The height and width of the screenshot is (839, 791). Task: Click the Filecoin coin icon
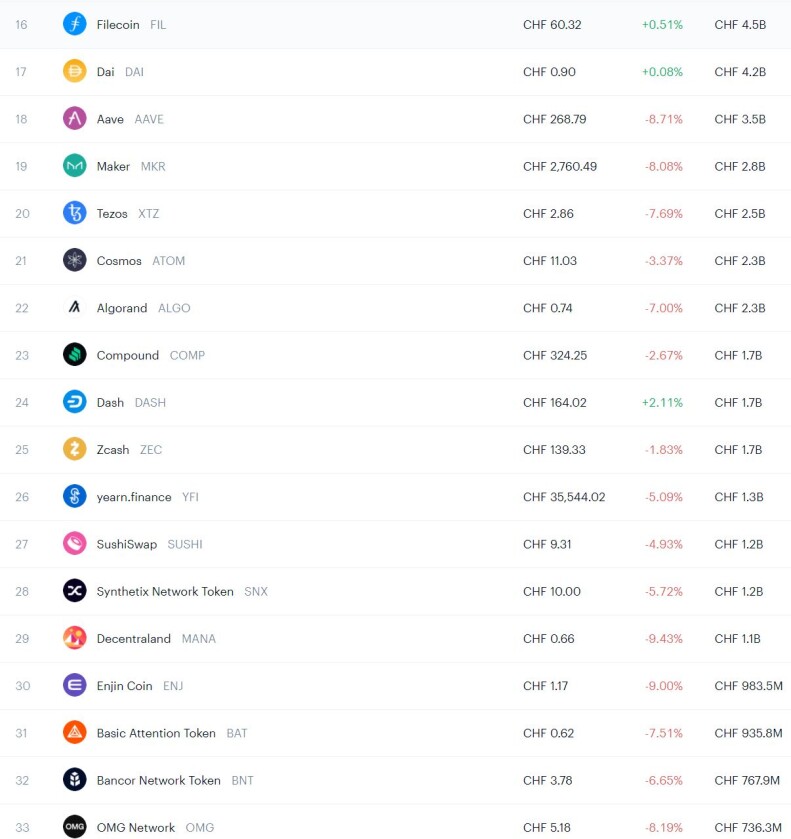pos(74,24)
